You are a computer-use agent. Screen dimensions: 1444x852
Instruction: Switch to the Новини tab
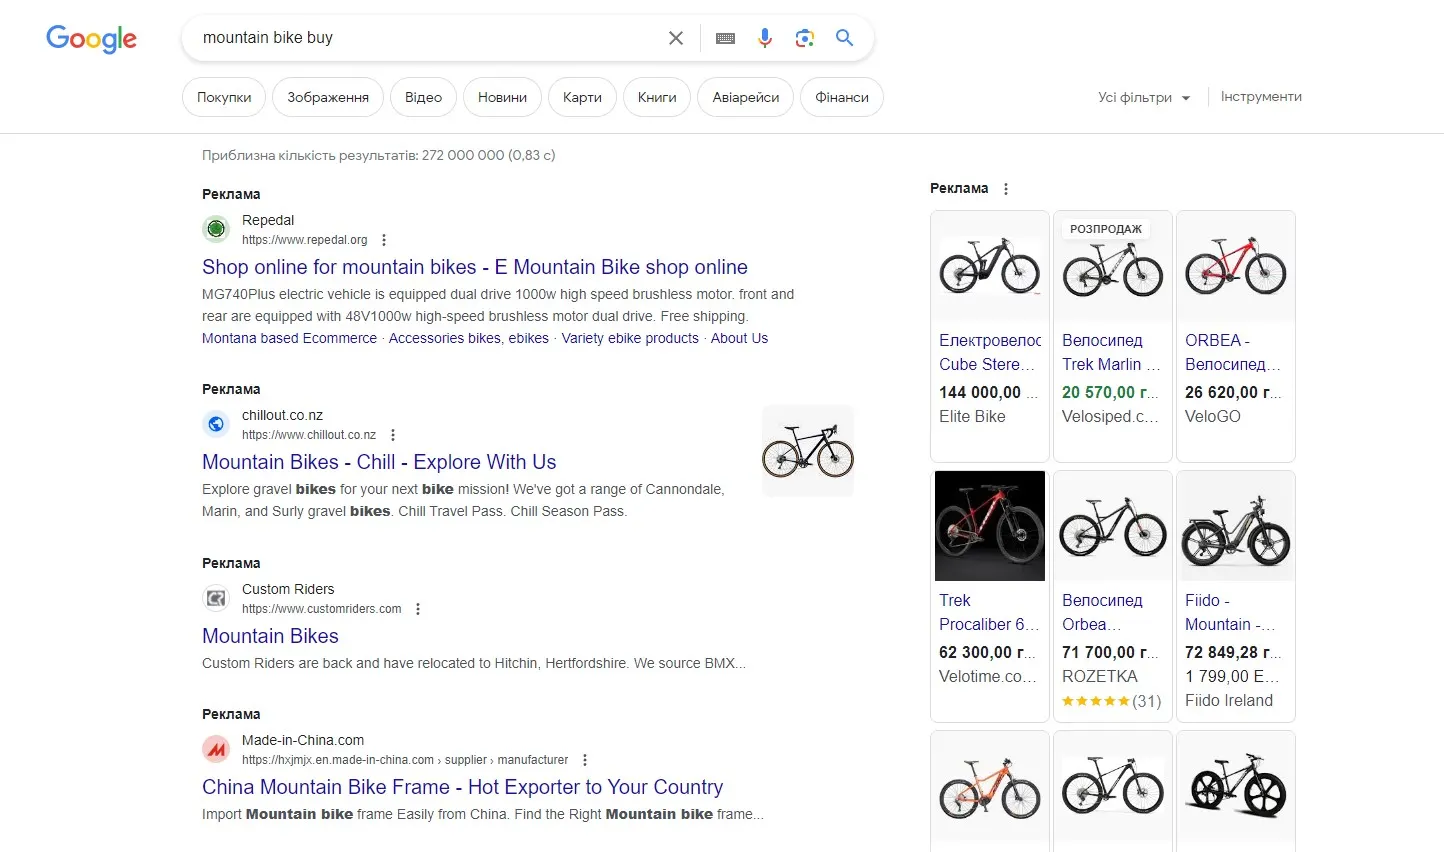502,97
